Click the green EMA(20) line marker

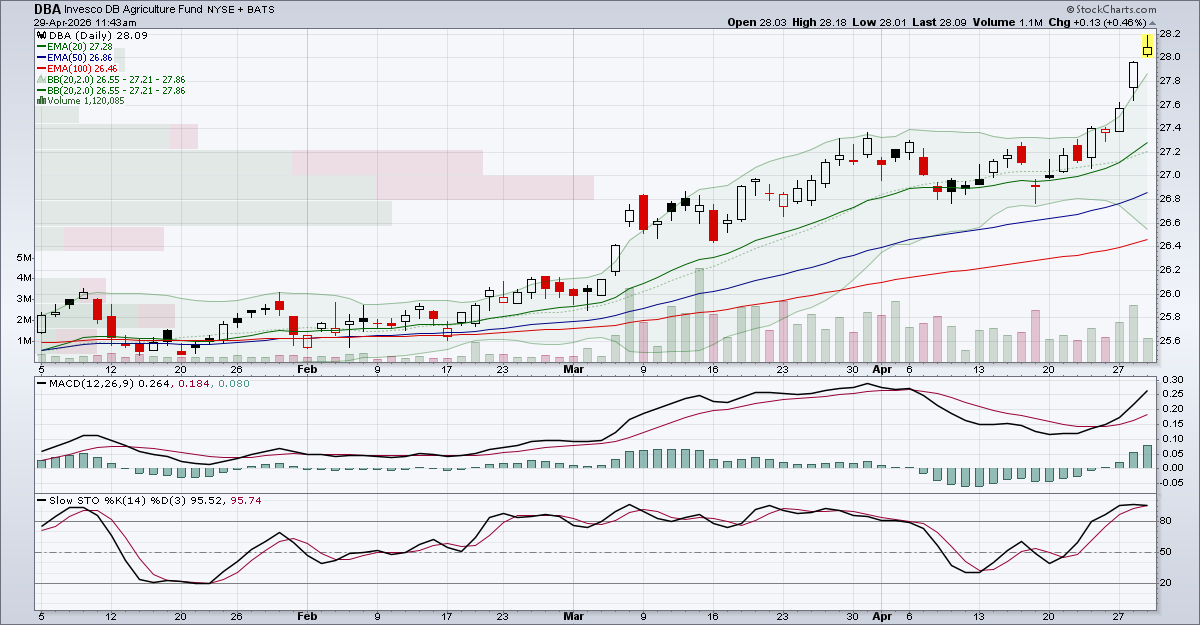click(x=40, y=46)
